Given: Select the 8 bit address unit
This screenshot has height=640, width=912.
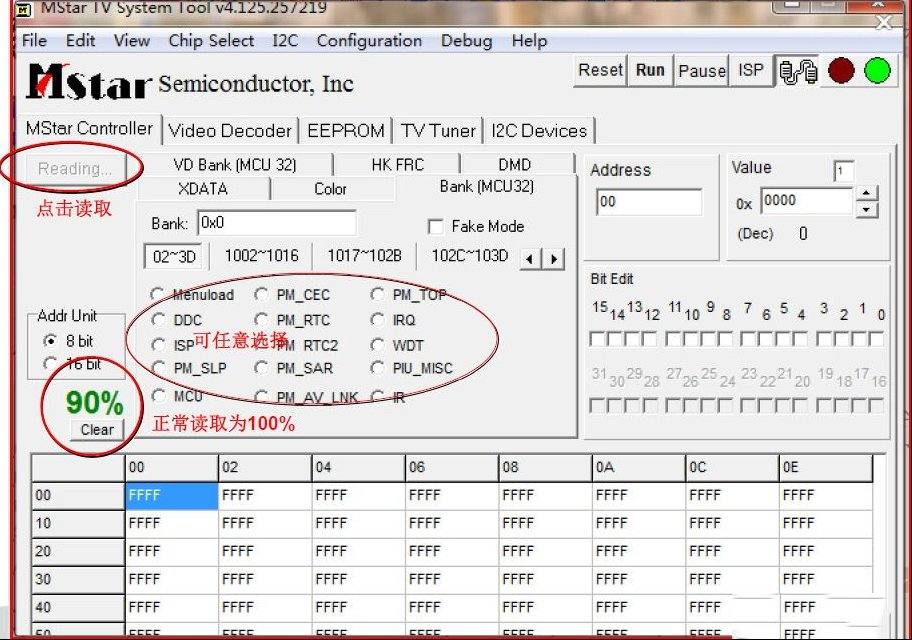Looking at the screenshot, I should pos(51,342).
